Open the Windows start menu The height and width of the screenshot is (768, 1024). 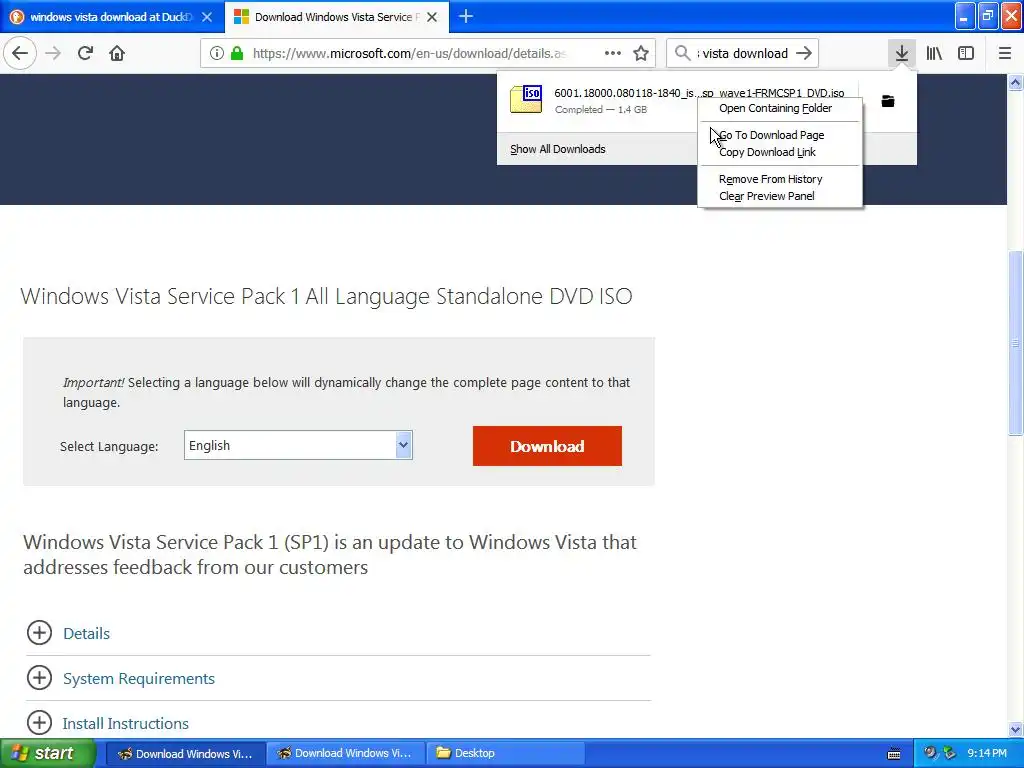coord(48,753)
